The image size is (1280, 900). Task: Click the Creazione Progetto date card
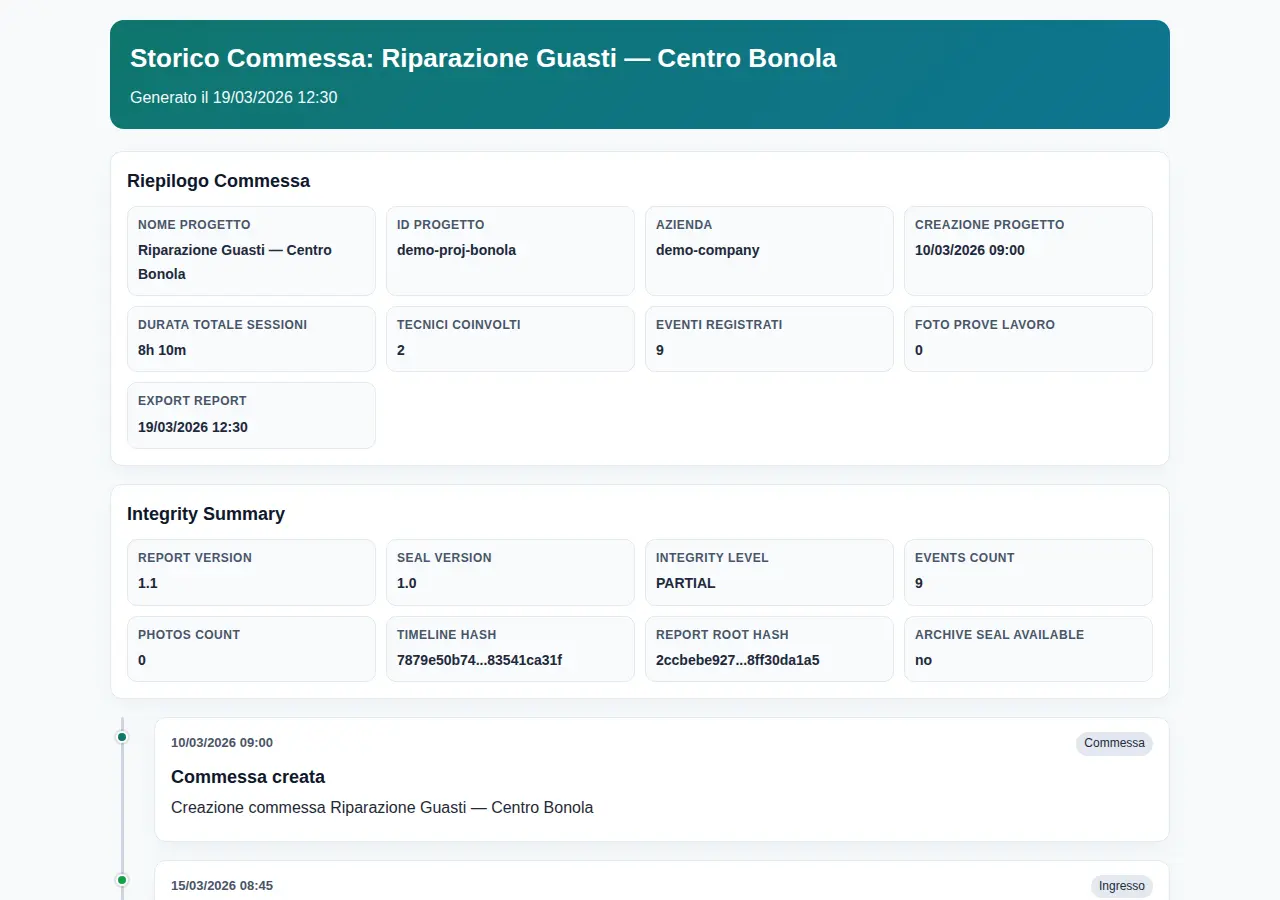pyautogui.click(x=1027, y=250)
